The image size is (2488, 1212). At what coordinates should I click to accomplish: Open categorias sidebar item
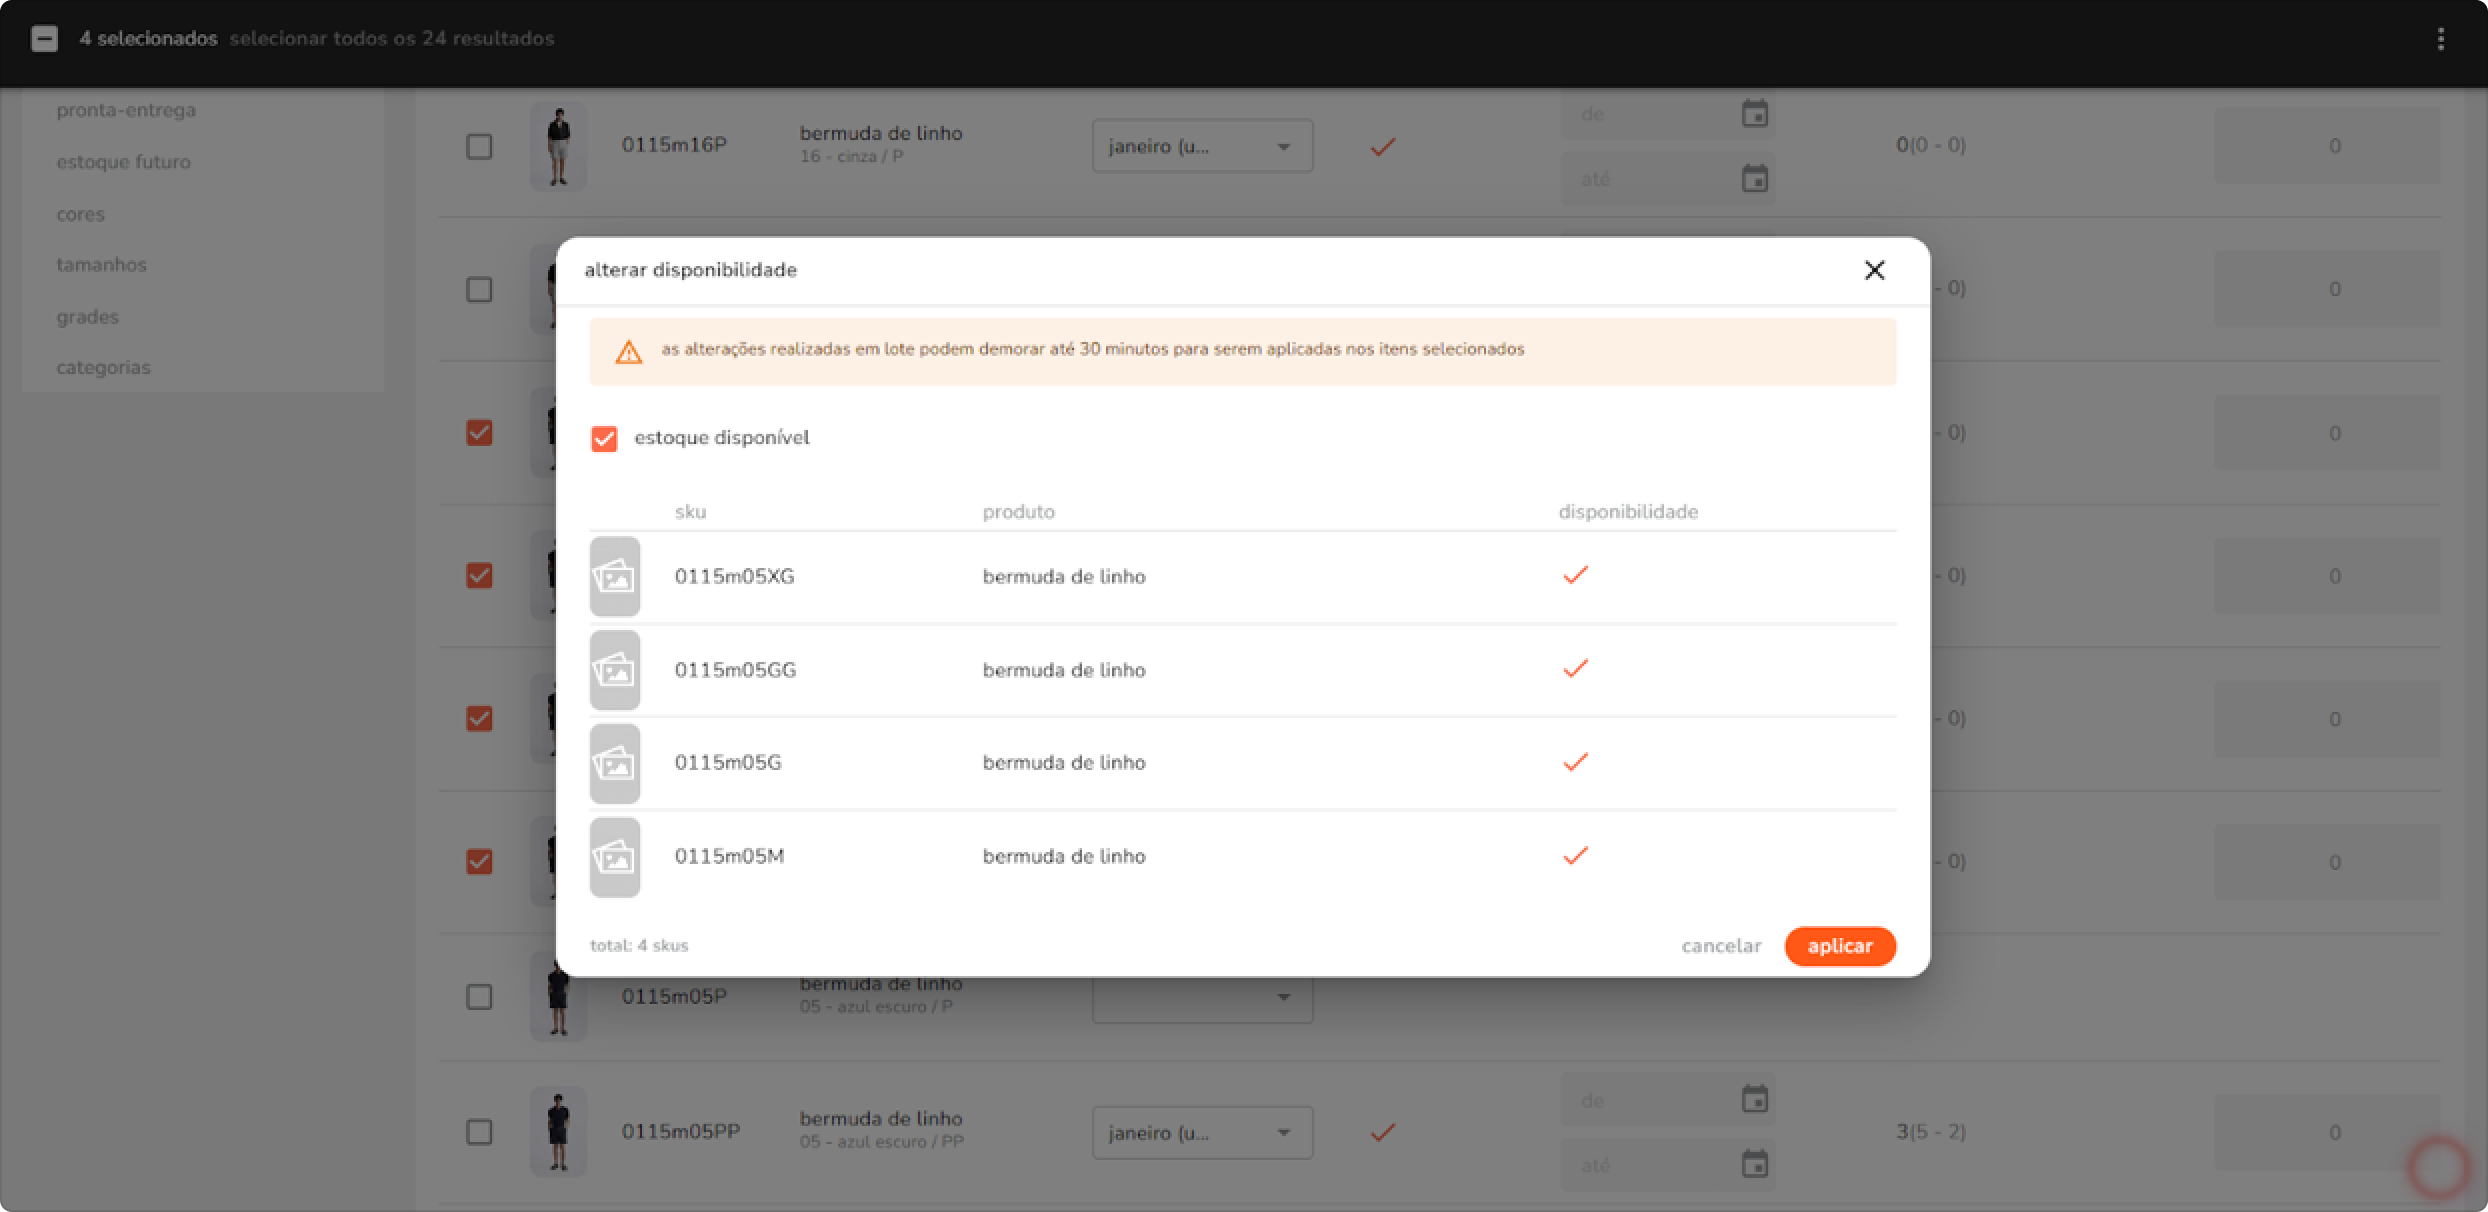pos(103,367)
